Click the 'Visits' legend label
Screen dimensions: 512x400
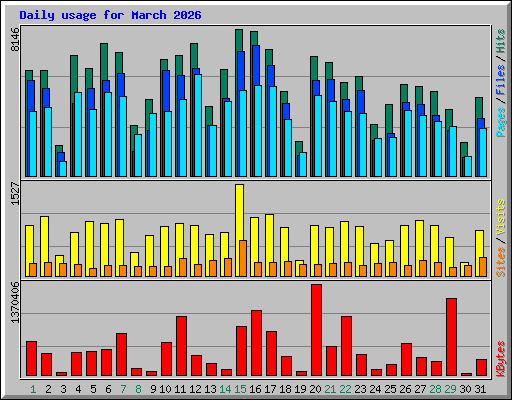[x=501, y=218]
